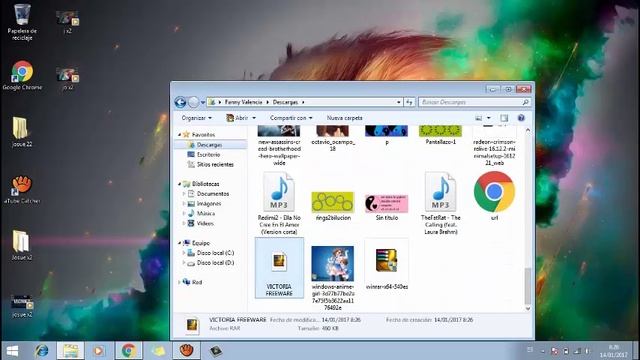This screenshot has width=640, height=360.
Task: Open the Abrir toolbar dropdown arrow
Action: [x=254, y=118]
